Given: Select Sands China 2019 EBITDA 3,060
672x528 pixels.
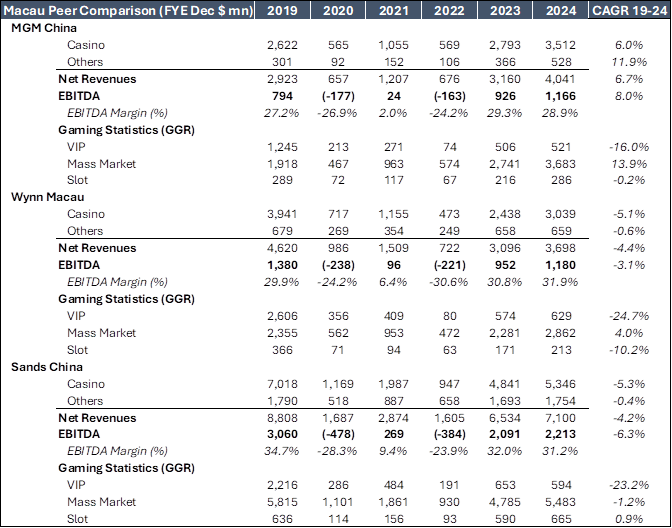Looking at the screenshot, I should 282,434.
